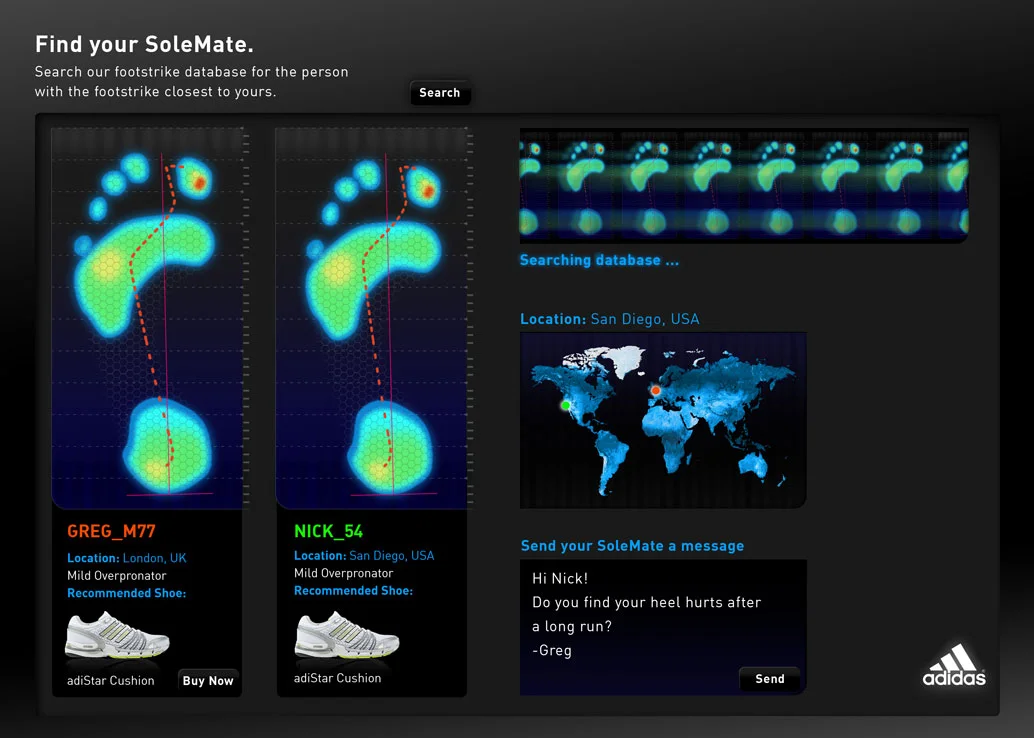Image resolution: width=1034 pixels, height=738 pixels.
Task: Open GREG_M77's footstrike pressure map
Action: coord(148,318)
